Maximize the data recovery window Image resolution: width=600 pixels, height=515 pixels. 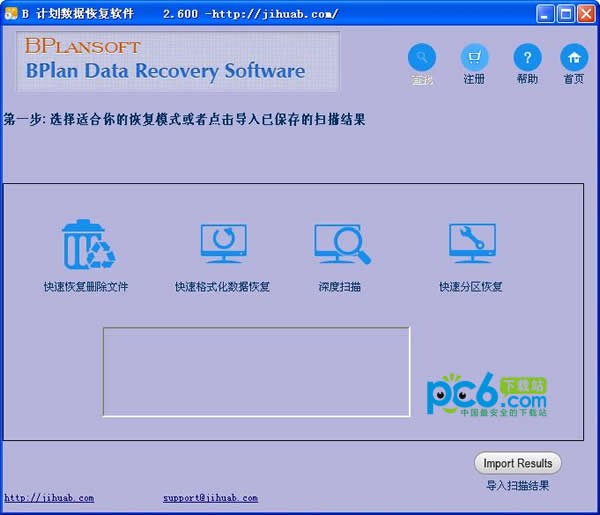tap(566, 14)
